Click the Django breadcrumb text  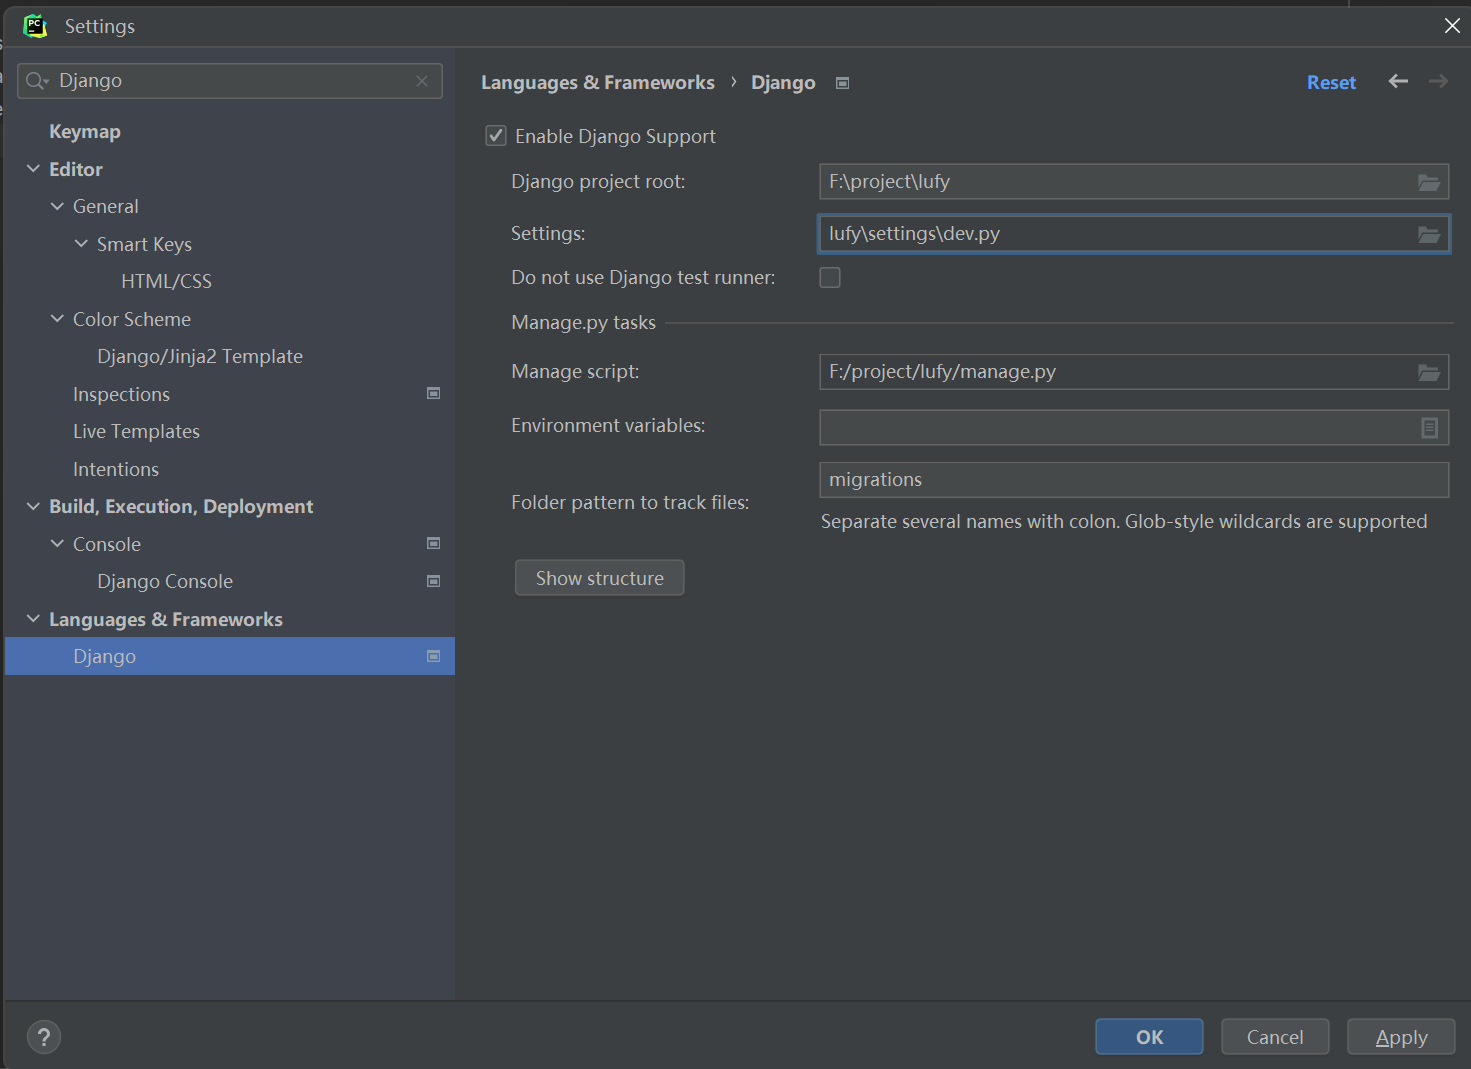(x=783, y=83)
